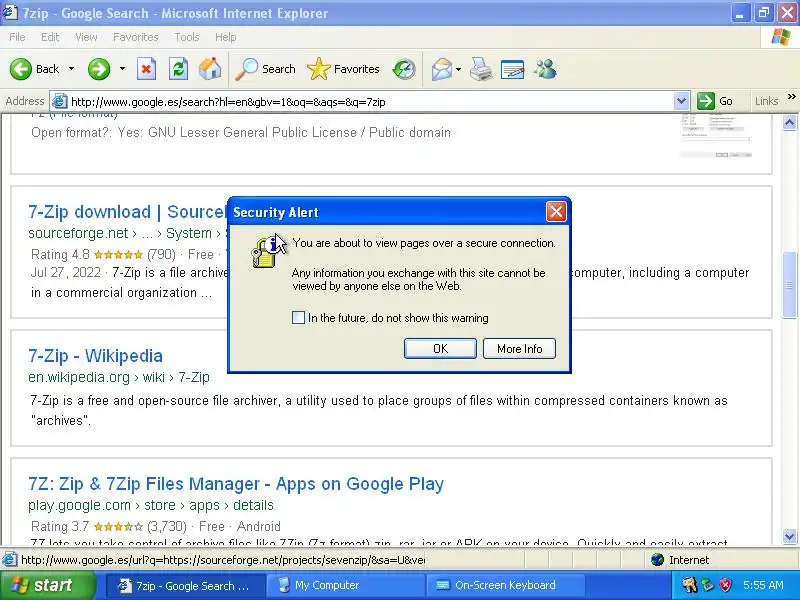
Task: Click the second system tray icon
Action: tap(708, 585)
